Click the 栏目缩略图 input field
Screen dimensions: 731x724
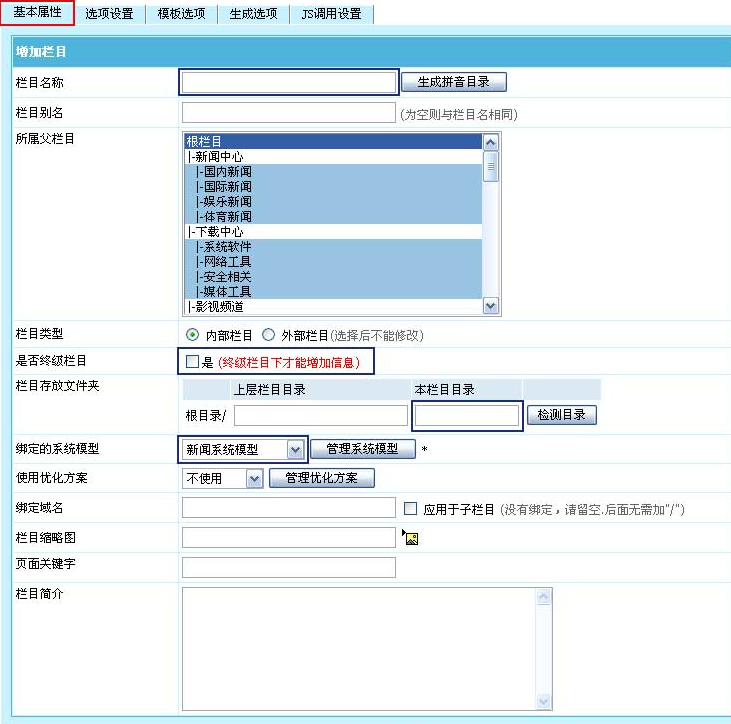click(289, 538)
